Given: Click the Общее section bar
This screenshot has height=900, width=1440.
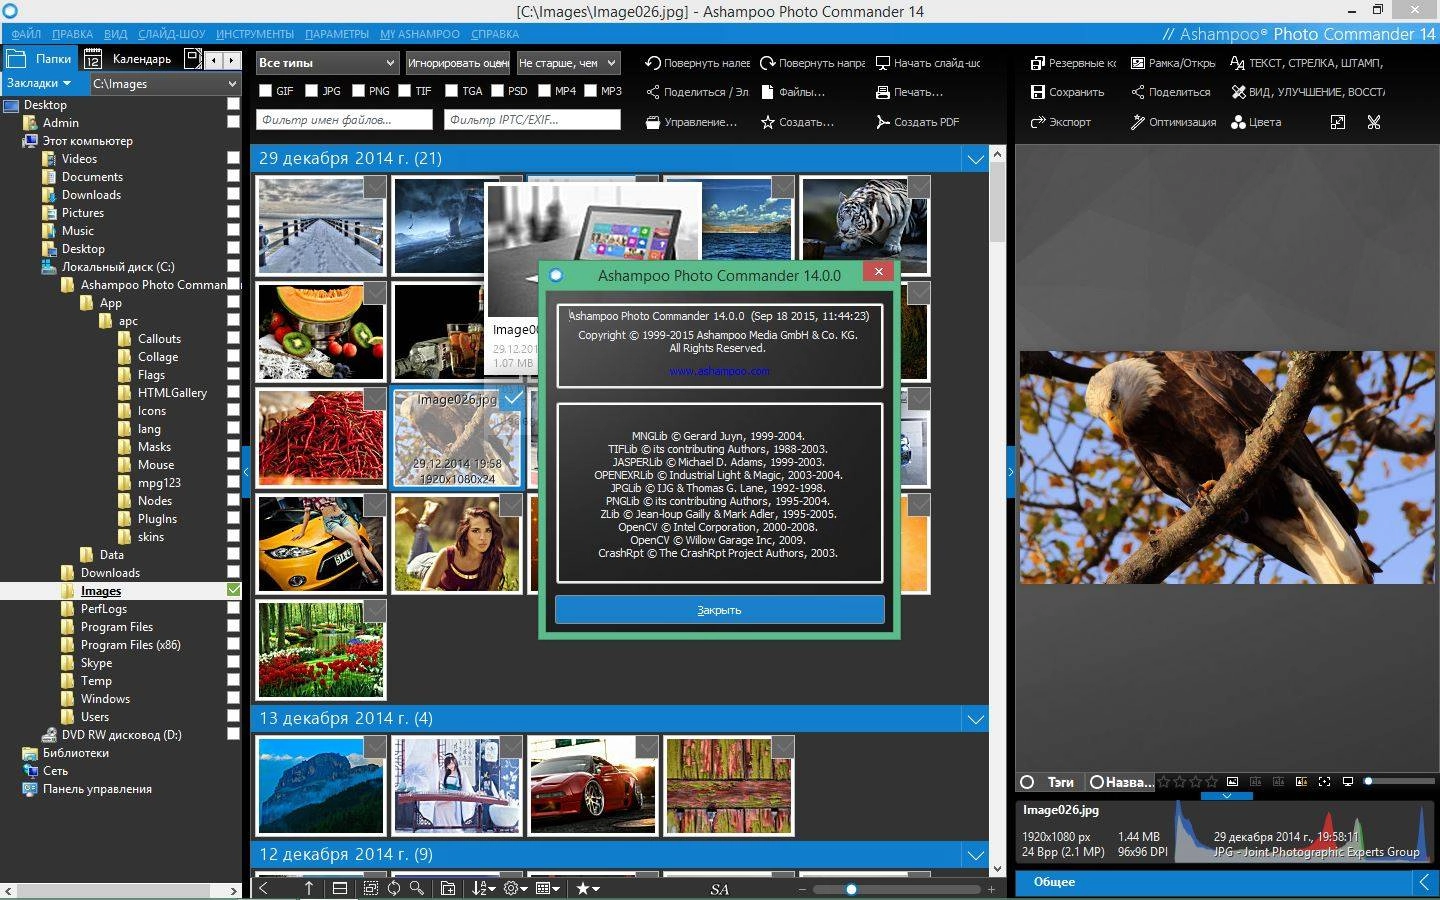Looking at the screenshot, I should [1225, 882].
